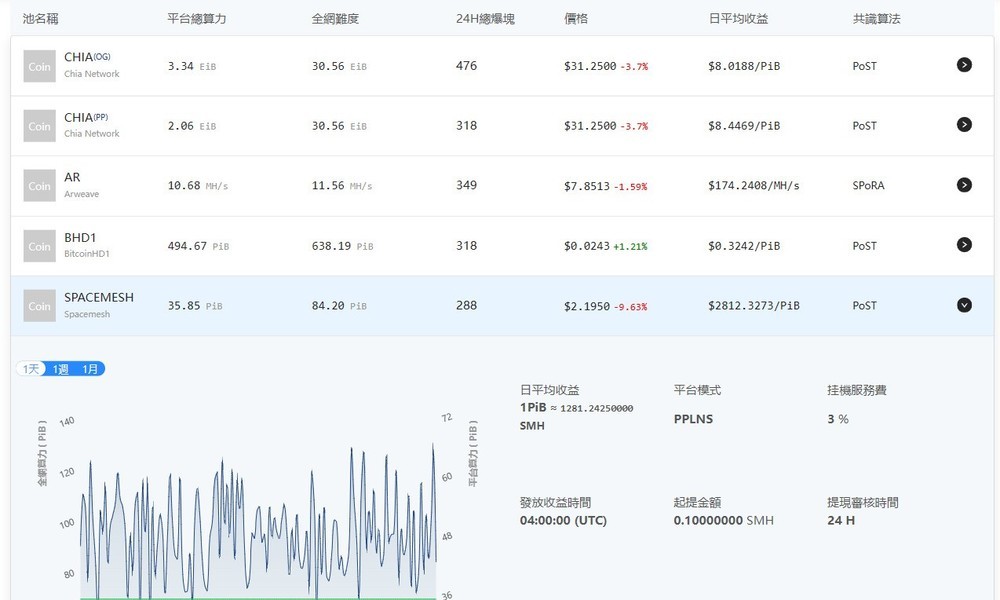
Task: Click the 24H總爆塊 column header
Action: [485, 19]
